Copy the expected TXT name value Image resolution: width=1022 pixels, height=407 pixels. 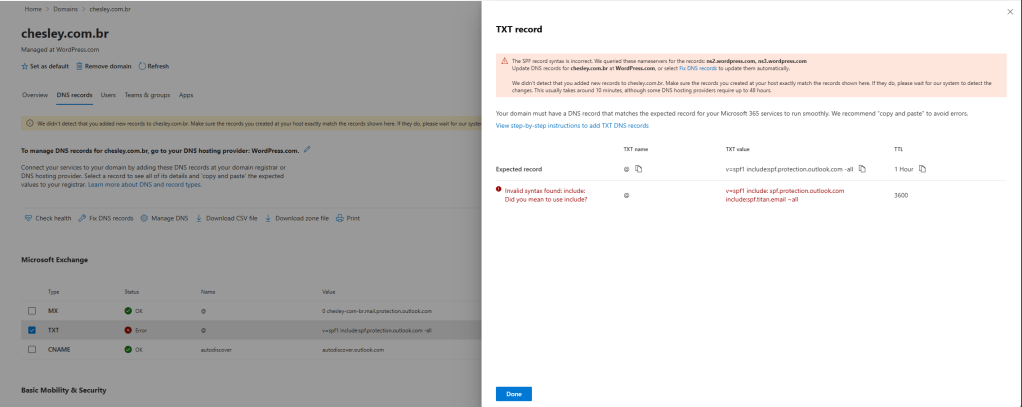(638, 169)
